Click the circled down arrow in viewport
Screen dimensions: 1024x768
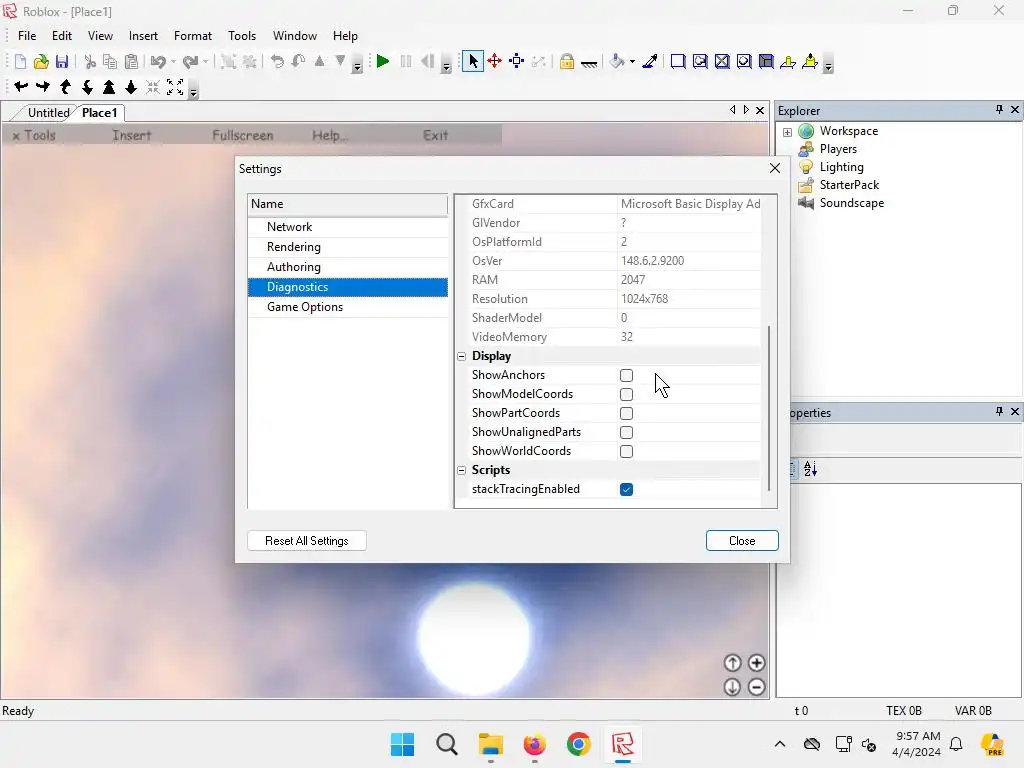tap(733, 687)
